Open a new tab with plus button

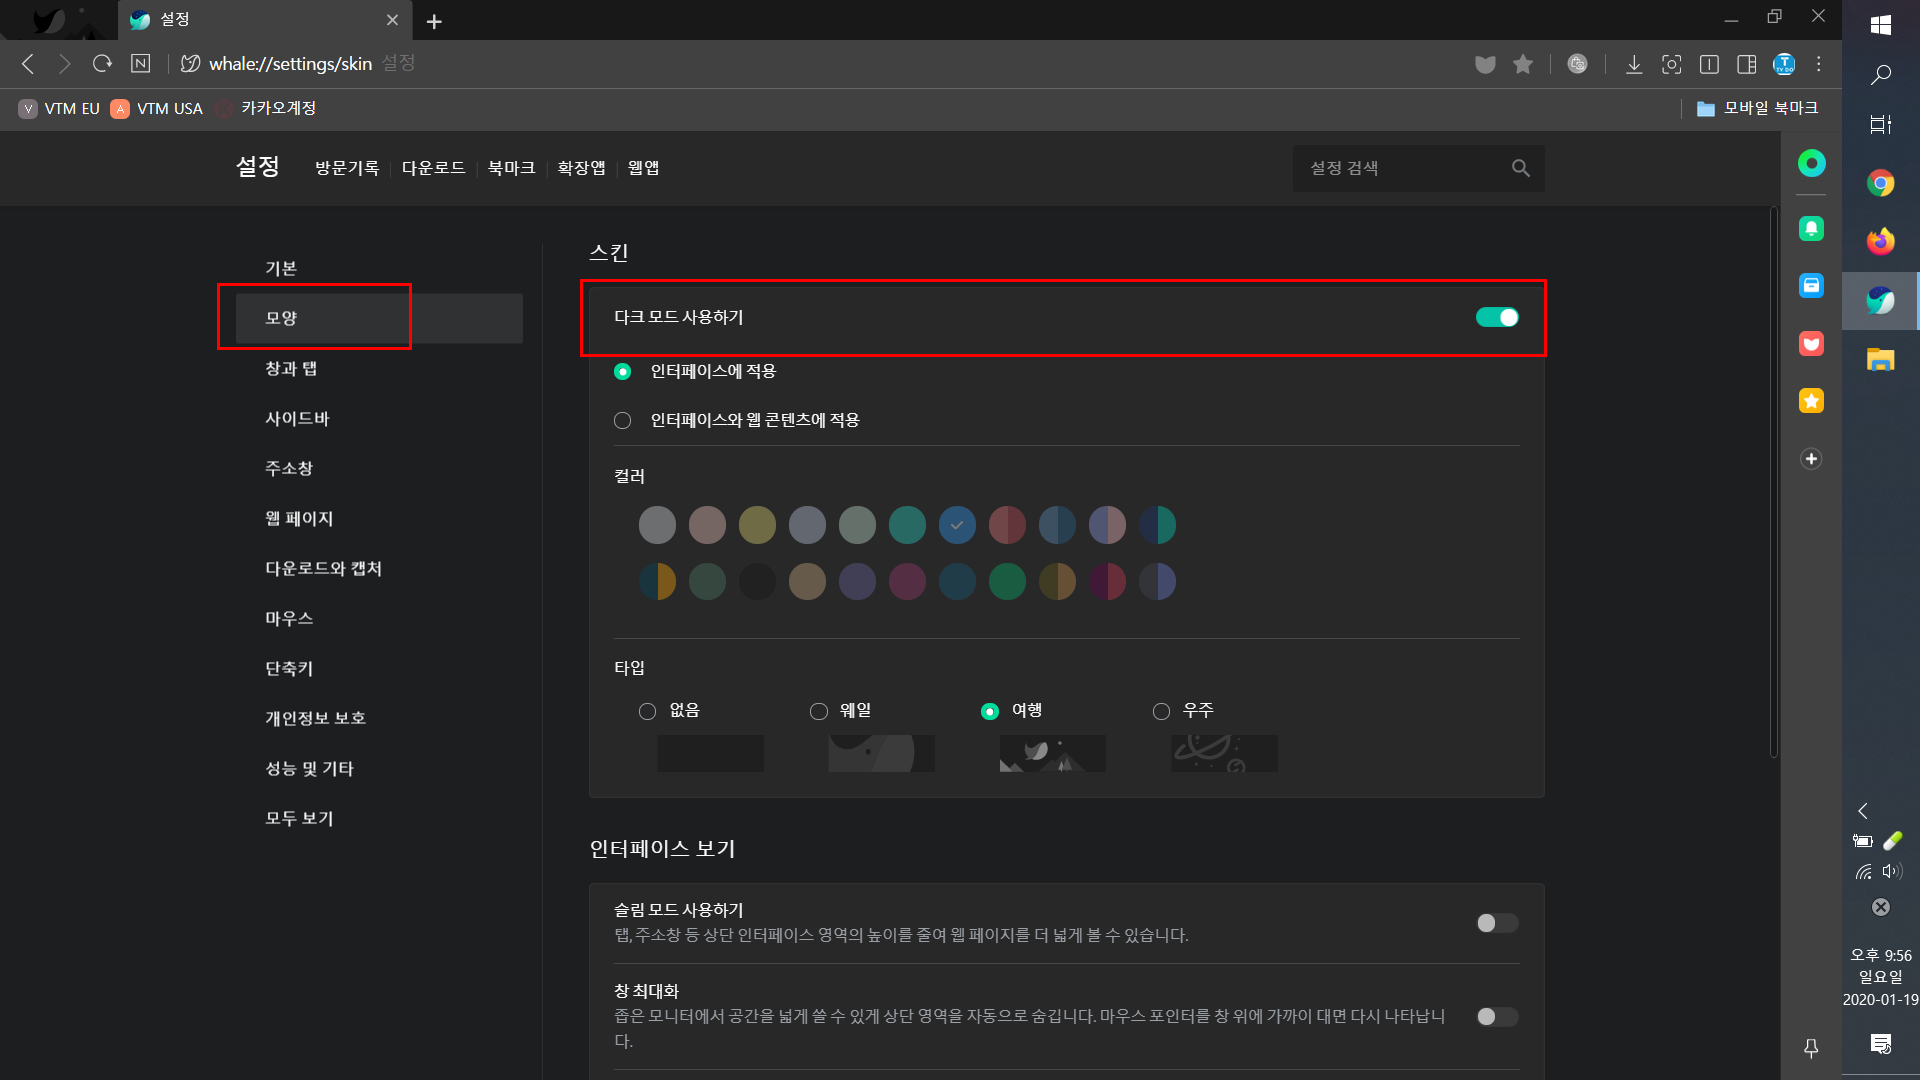[x=434, y=21]
